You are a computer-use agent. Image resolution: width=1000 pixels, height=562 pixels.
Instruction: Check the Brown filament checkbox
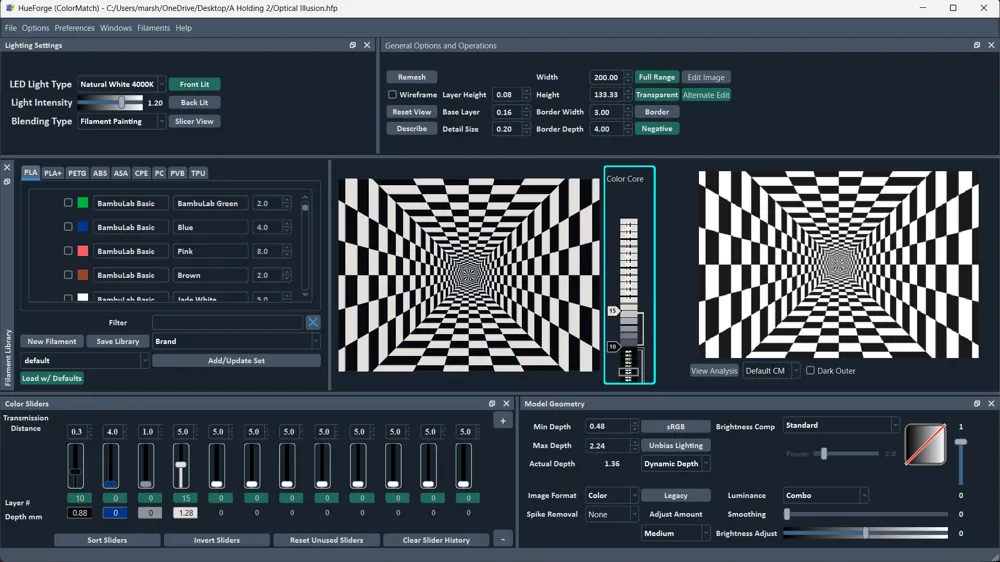click(68, 275)
